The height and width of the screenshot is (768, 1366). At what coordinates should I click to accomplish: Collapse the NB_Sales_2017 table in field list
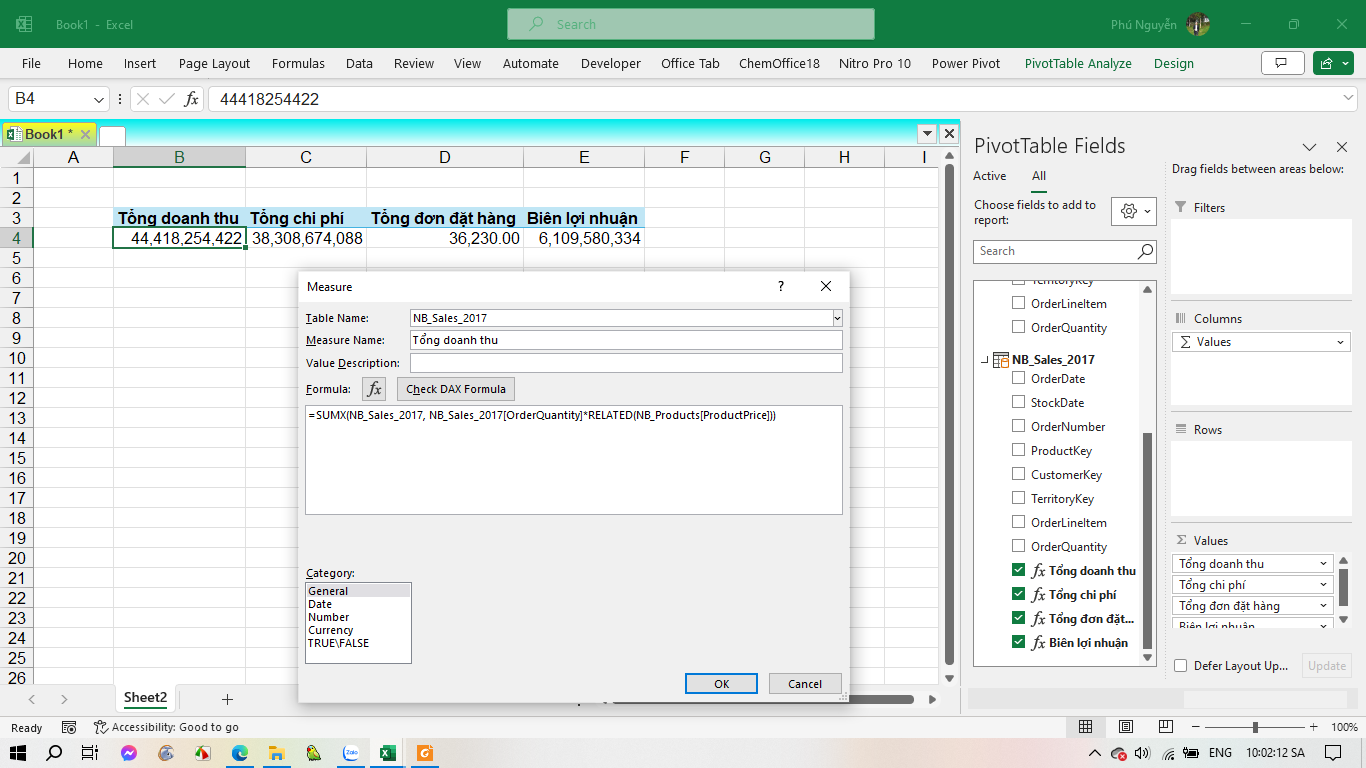[985, 360]
